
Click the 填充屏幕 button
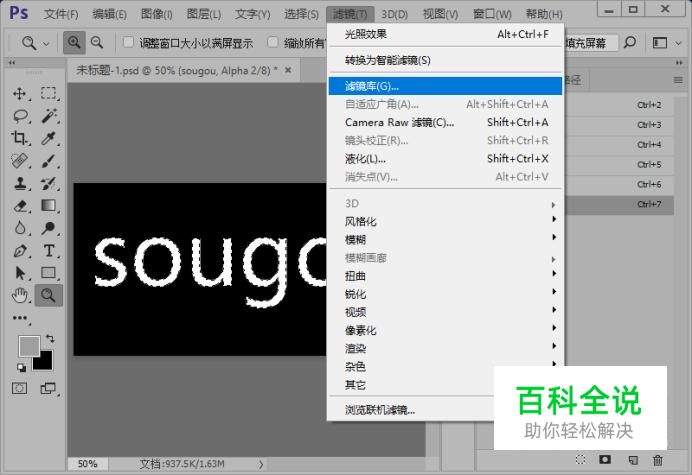(590, 43)
